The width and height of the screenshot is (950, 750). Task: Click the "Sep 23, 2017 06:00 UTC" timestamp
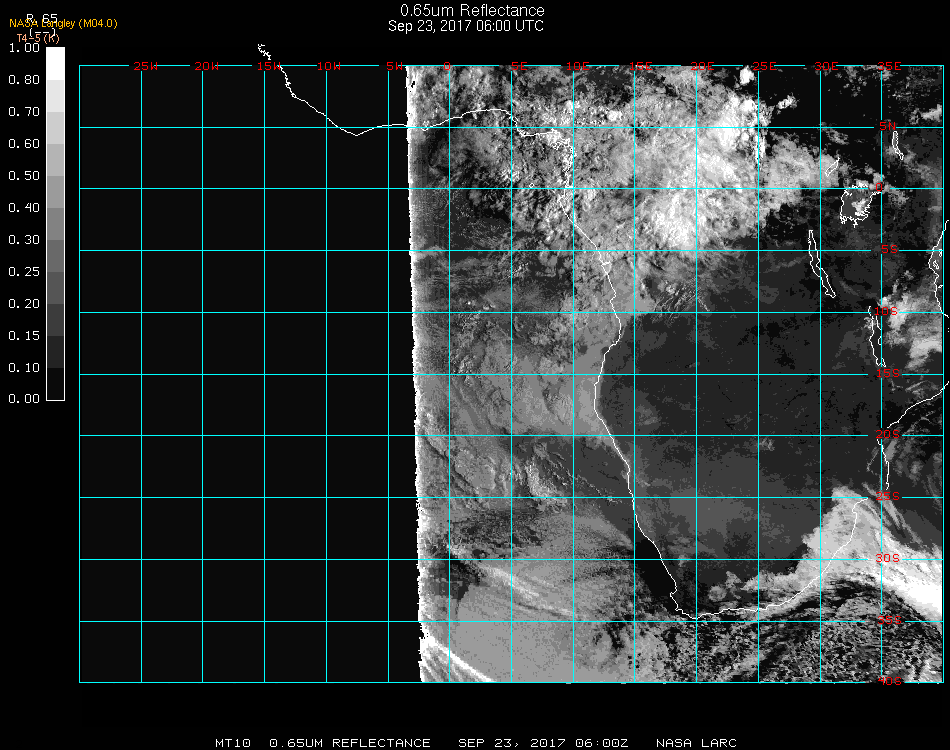click(x=465, y=26)
